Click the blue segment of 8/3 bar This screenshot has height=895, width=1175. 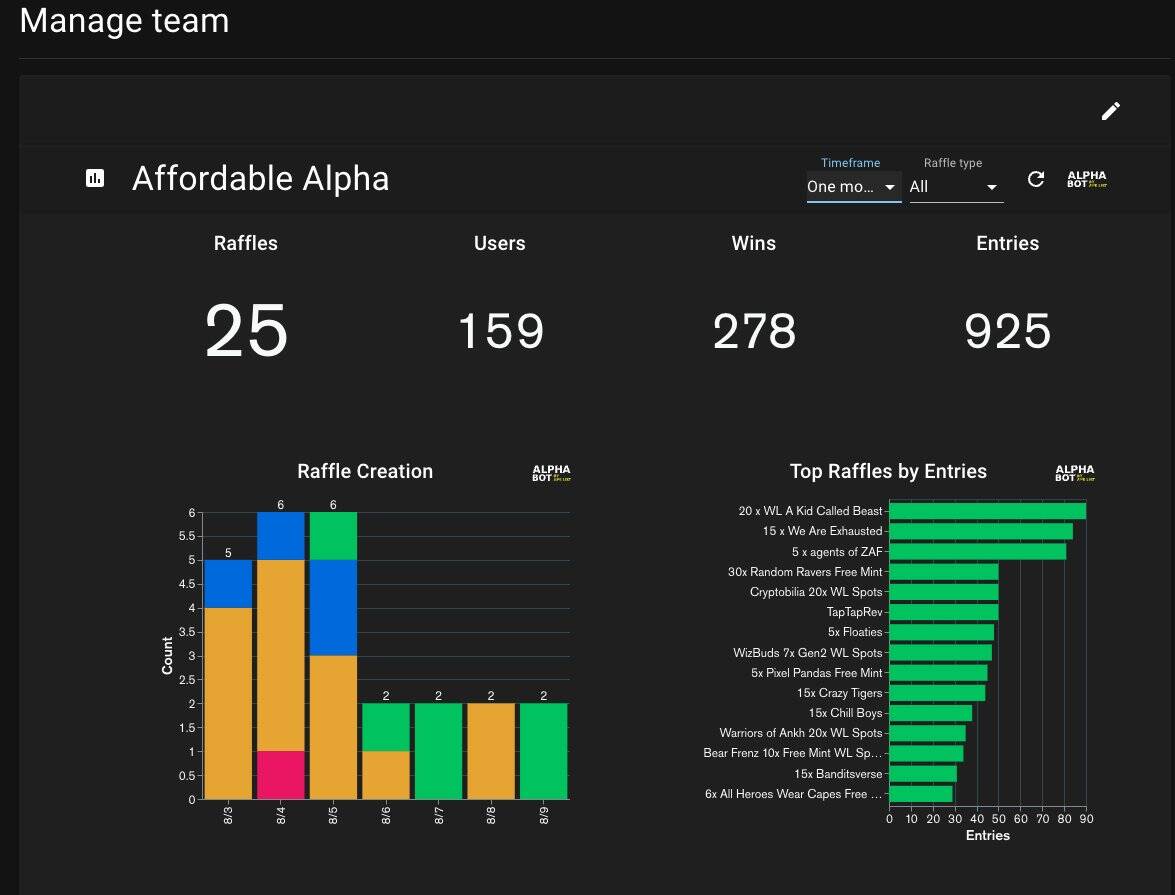[x=229, y=584]
